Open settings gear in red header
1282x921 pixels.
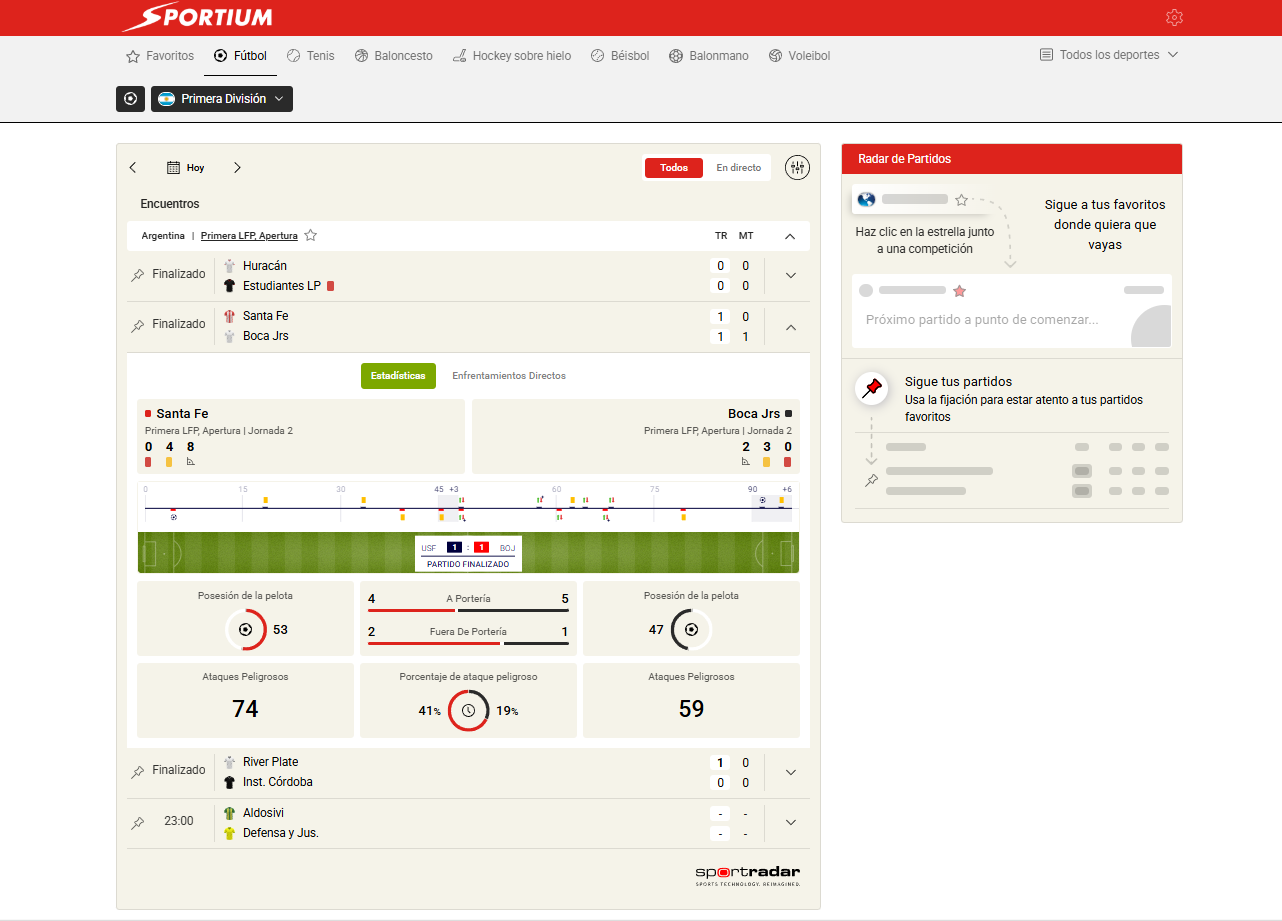click(1174, 18)
